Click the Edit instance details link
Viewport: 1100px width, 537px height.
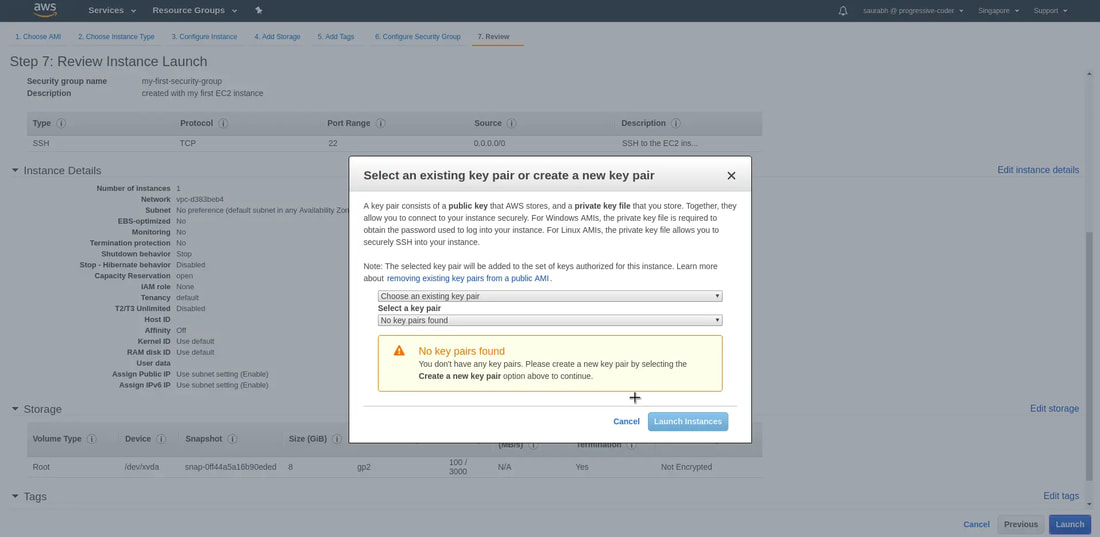(1037, 170)
